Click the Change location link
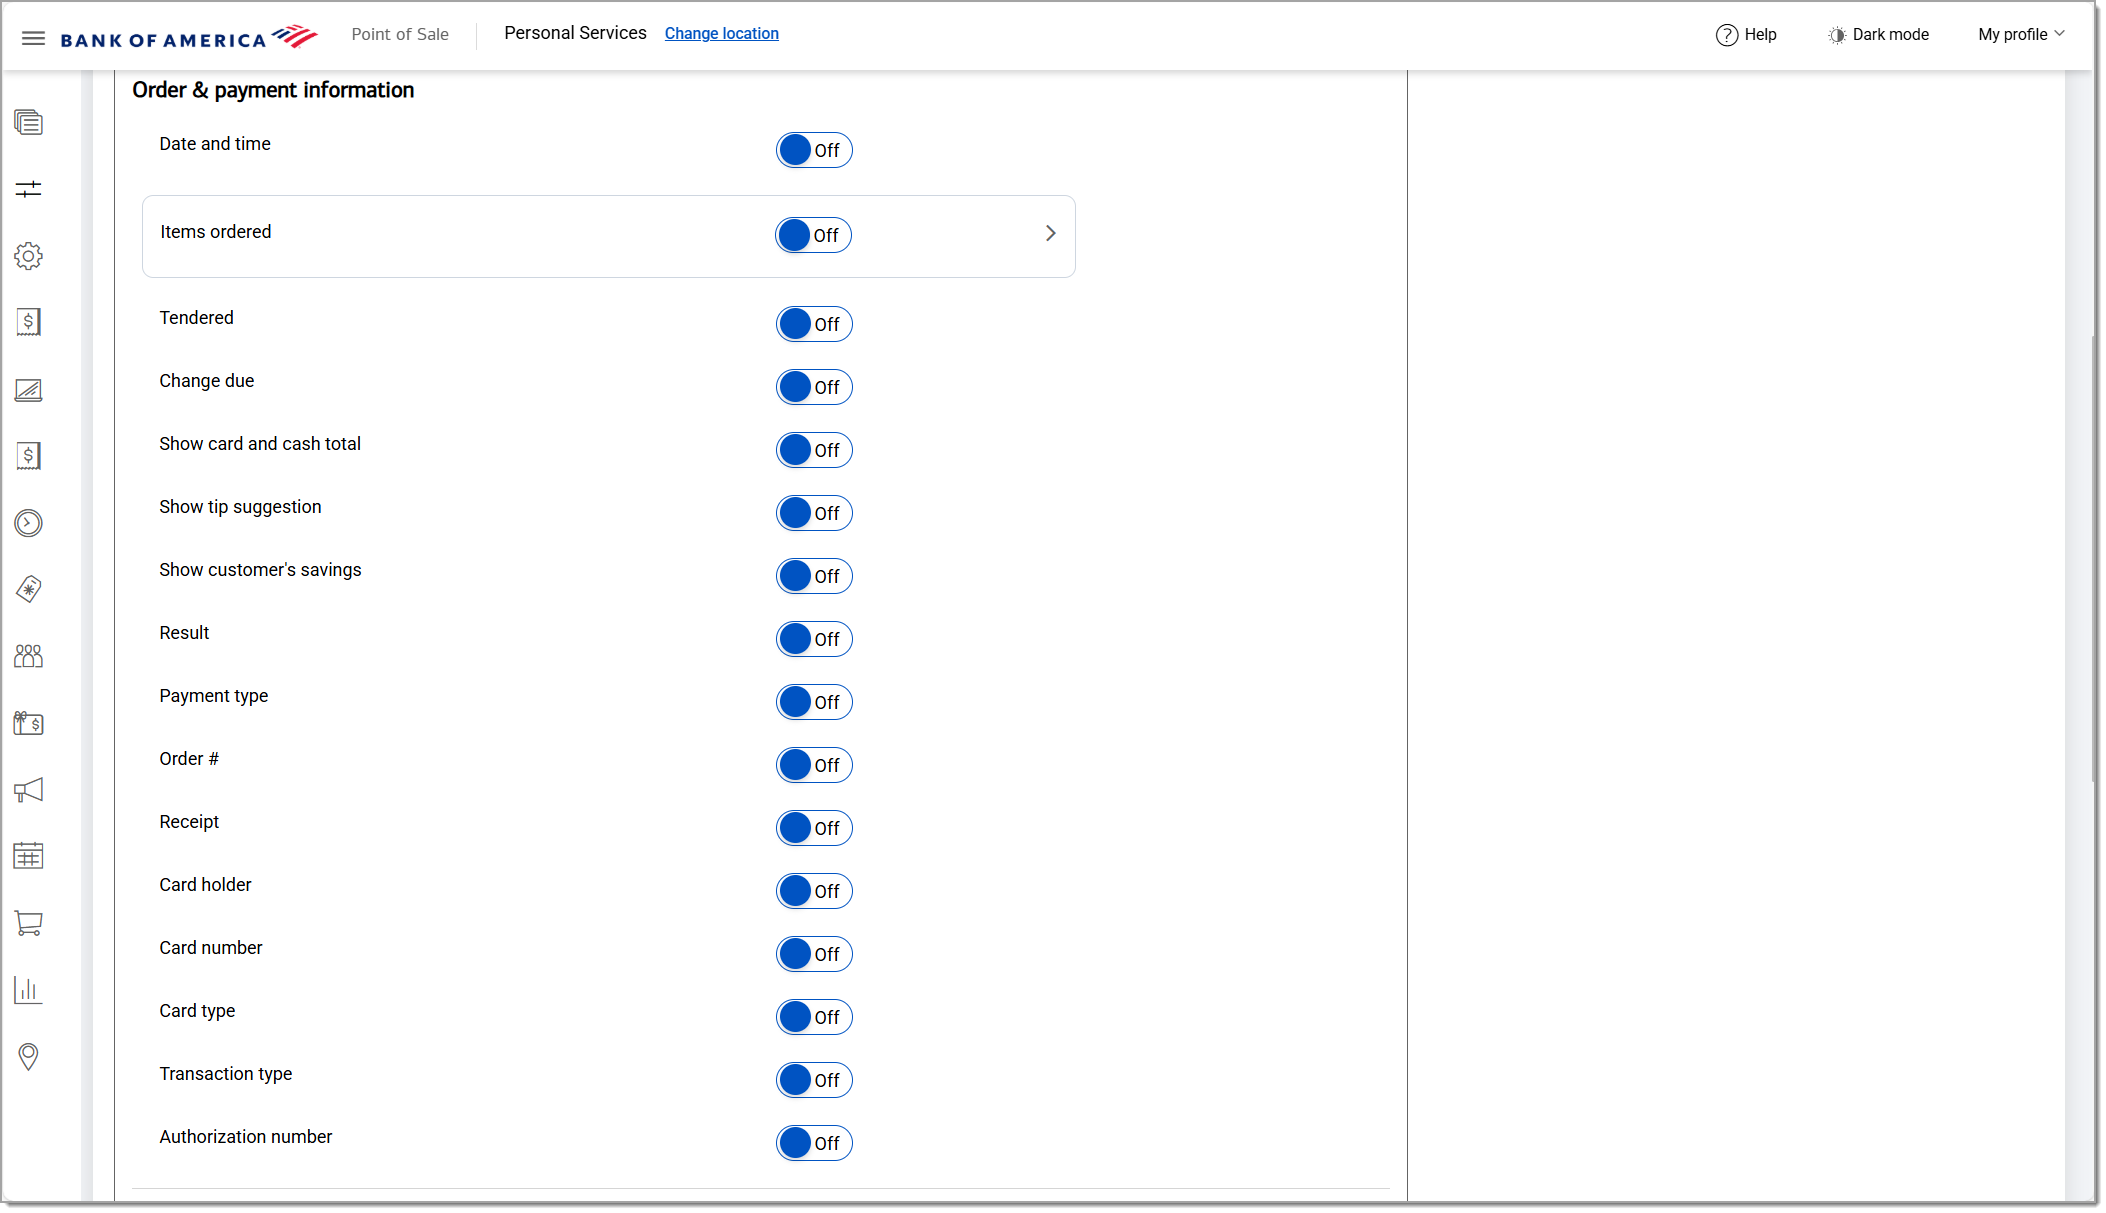 pos(721,33)
